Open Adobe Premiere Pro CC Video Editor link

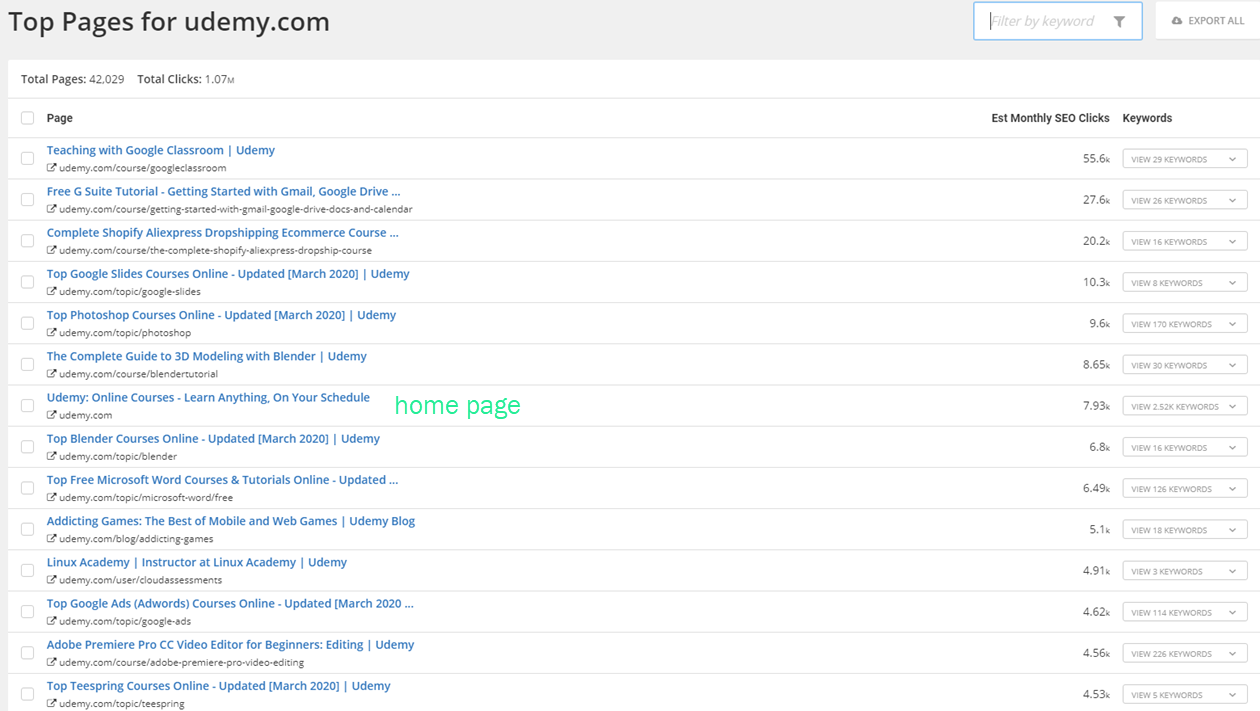[x=230, y=645]
